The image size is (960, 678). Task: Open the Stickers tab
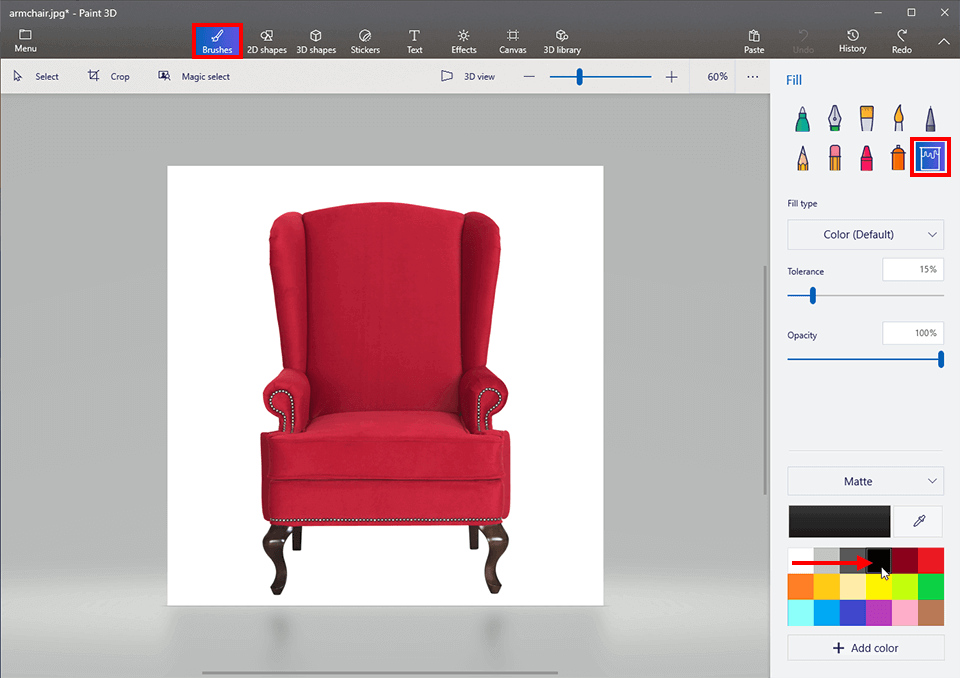pos(365,41)
